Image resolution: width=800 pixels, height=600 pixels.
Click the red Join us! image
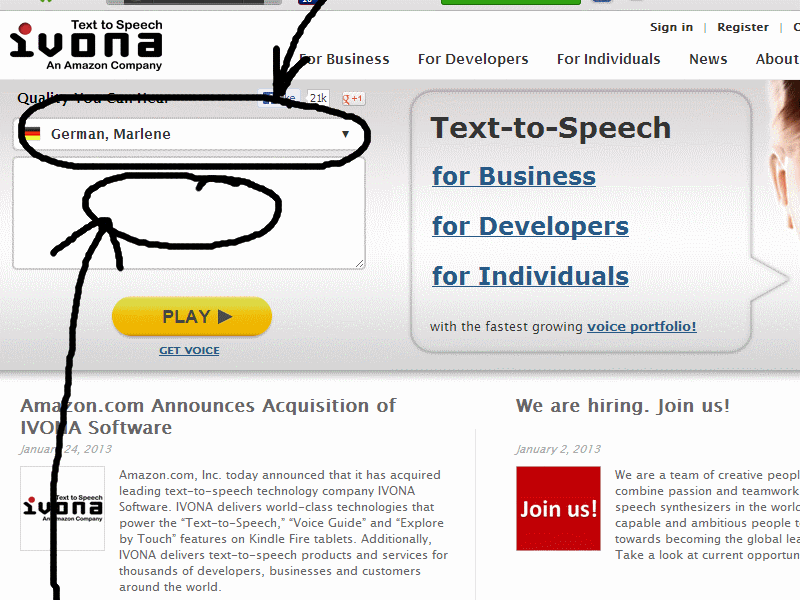[558, 508]
